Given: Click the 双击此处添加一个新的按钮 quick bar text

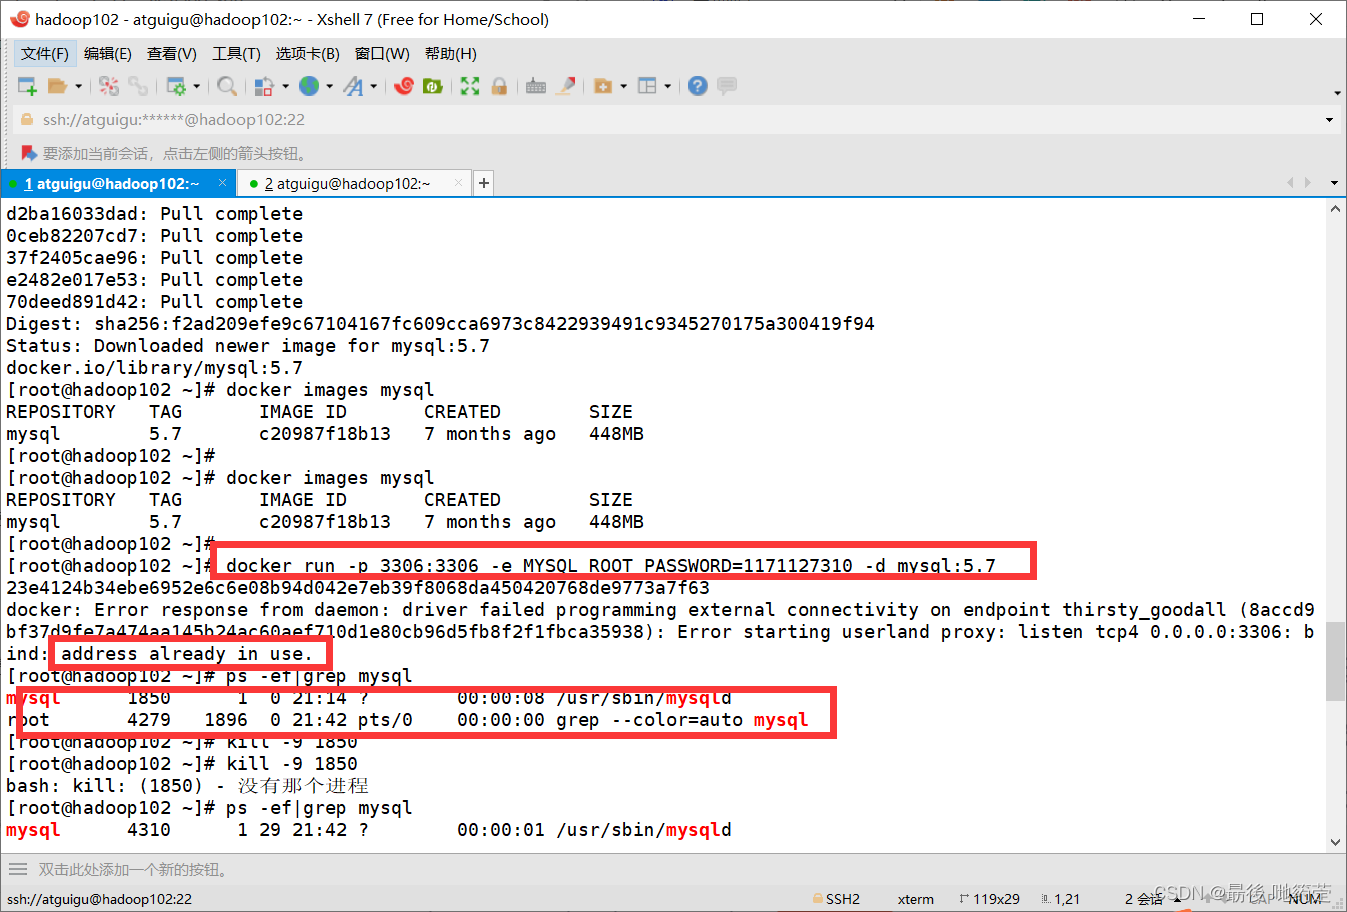Looking at the screenshot, I should [134, 870].
